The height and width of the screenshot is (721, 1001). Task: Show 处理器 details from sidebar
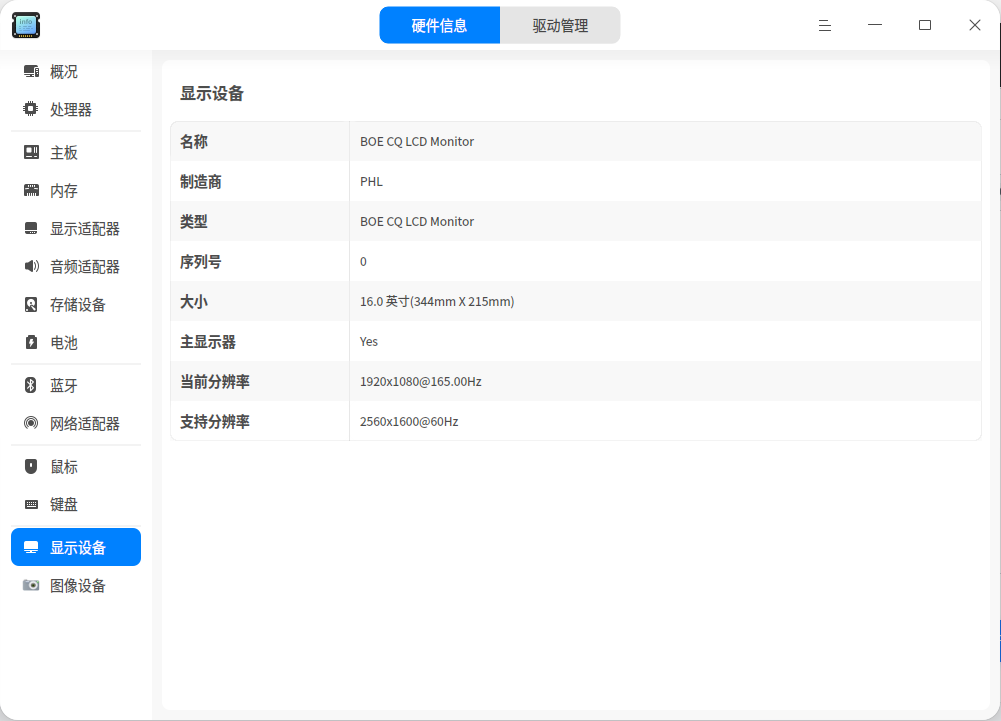pyautogui.click(x=76, y=109)
